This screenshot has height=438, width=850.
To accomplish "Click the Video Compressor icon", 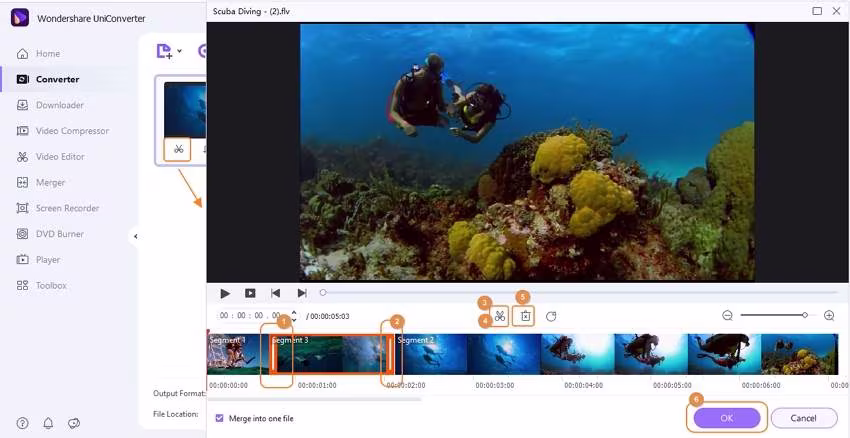I will 22,131.
